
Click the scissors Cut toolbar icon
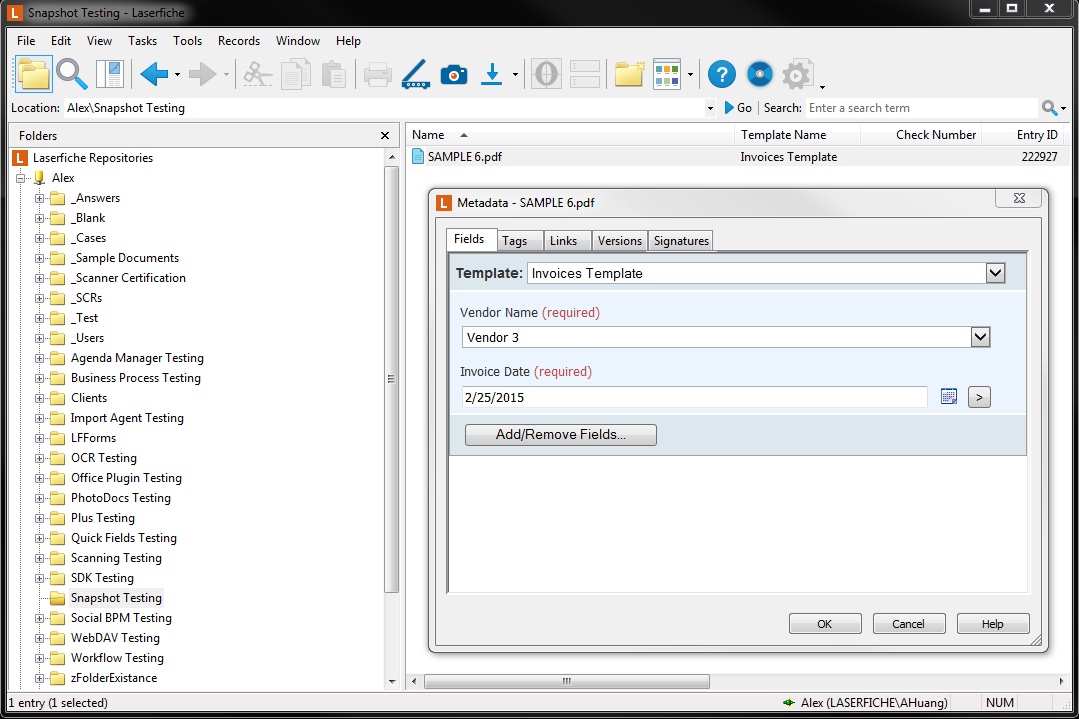pyautogui.click(x=257, y=74)
